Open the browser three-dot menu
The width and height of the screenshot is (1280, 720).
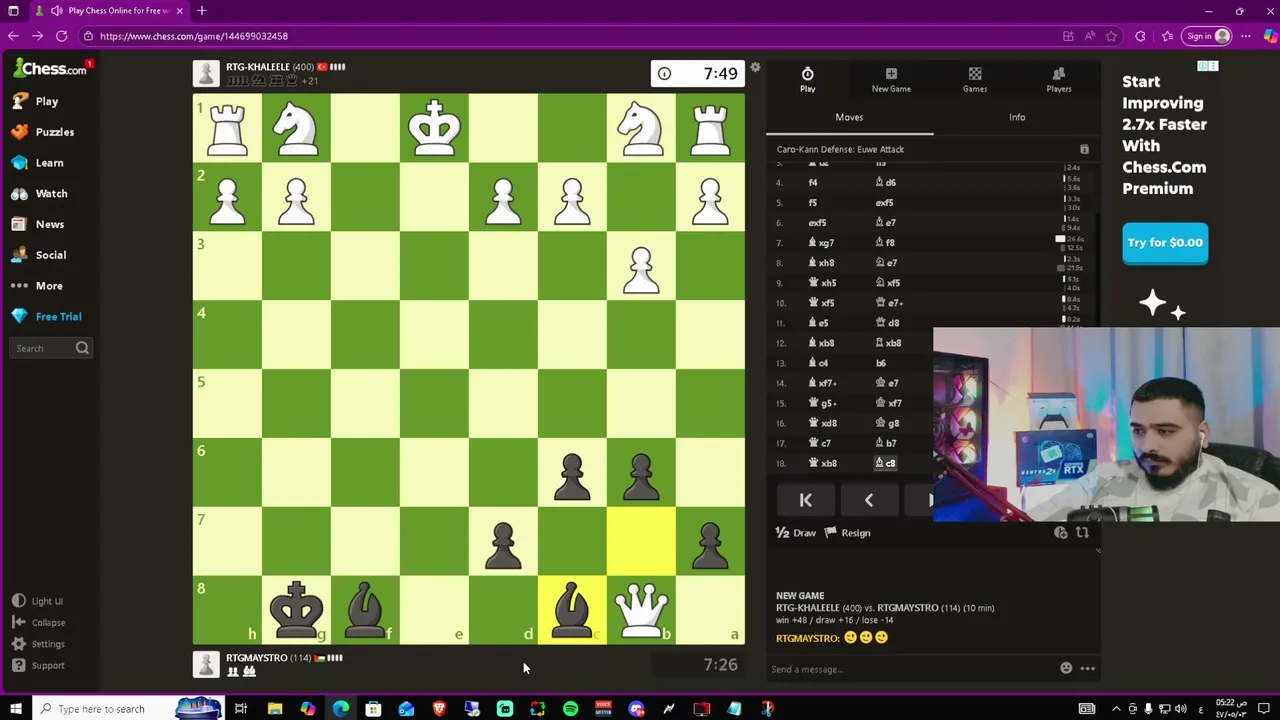tap(1245, 36)
